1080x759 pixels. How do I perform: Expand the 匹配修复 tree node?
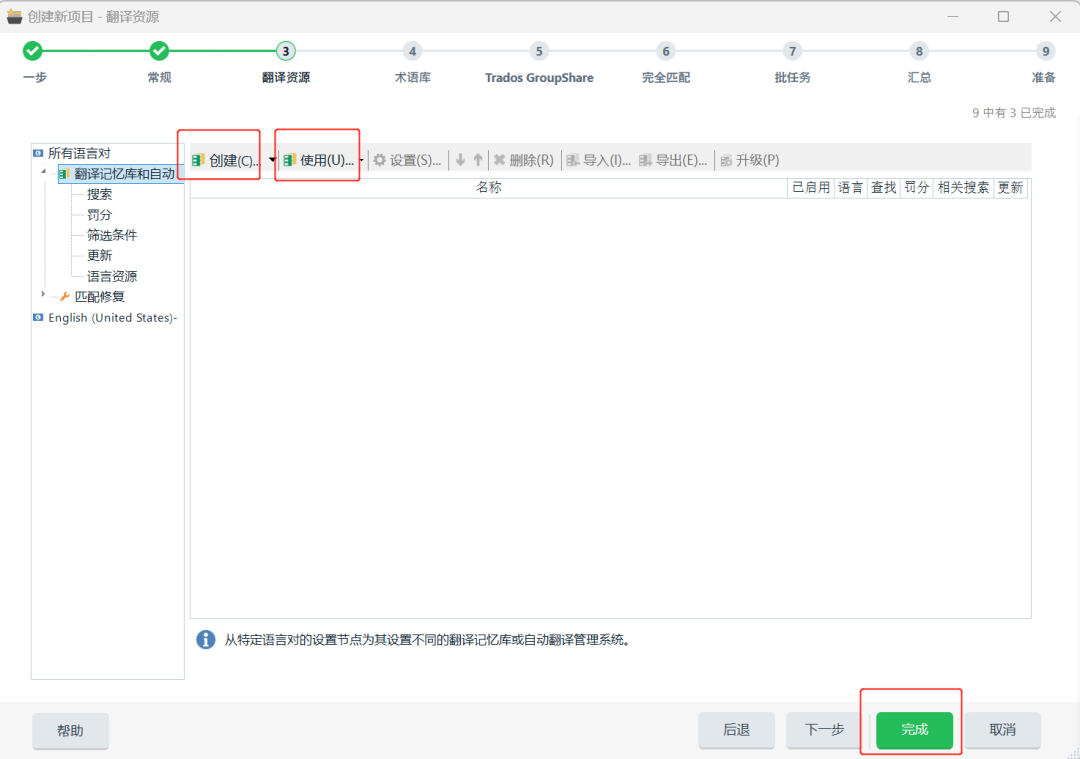tap(42, 296)
